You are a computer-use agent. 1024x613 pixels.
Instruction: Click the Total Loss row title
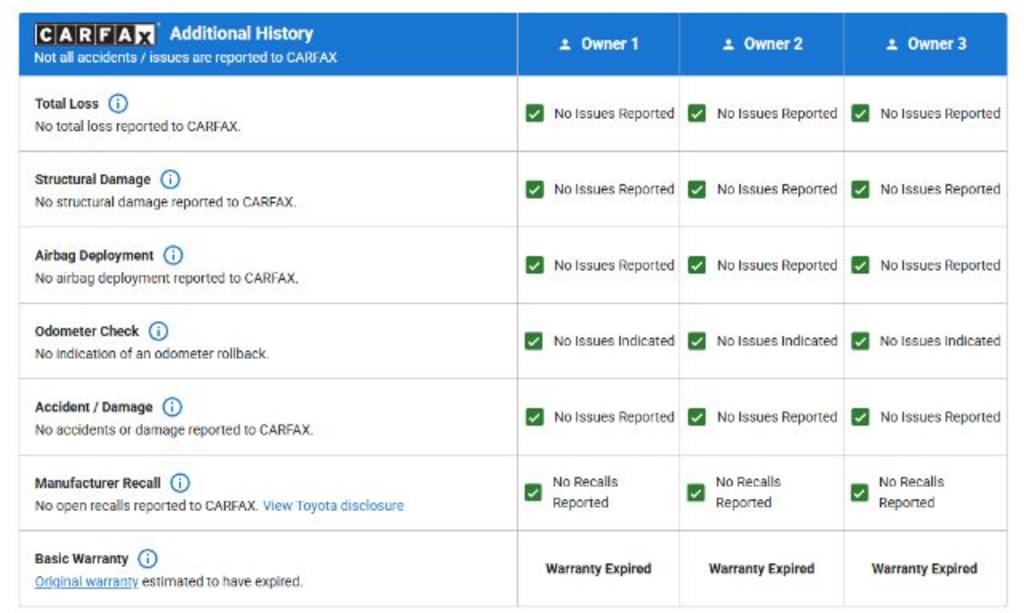pos(67,104)
